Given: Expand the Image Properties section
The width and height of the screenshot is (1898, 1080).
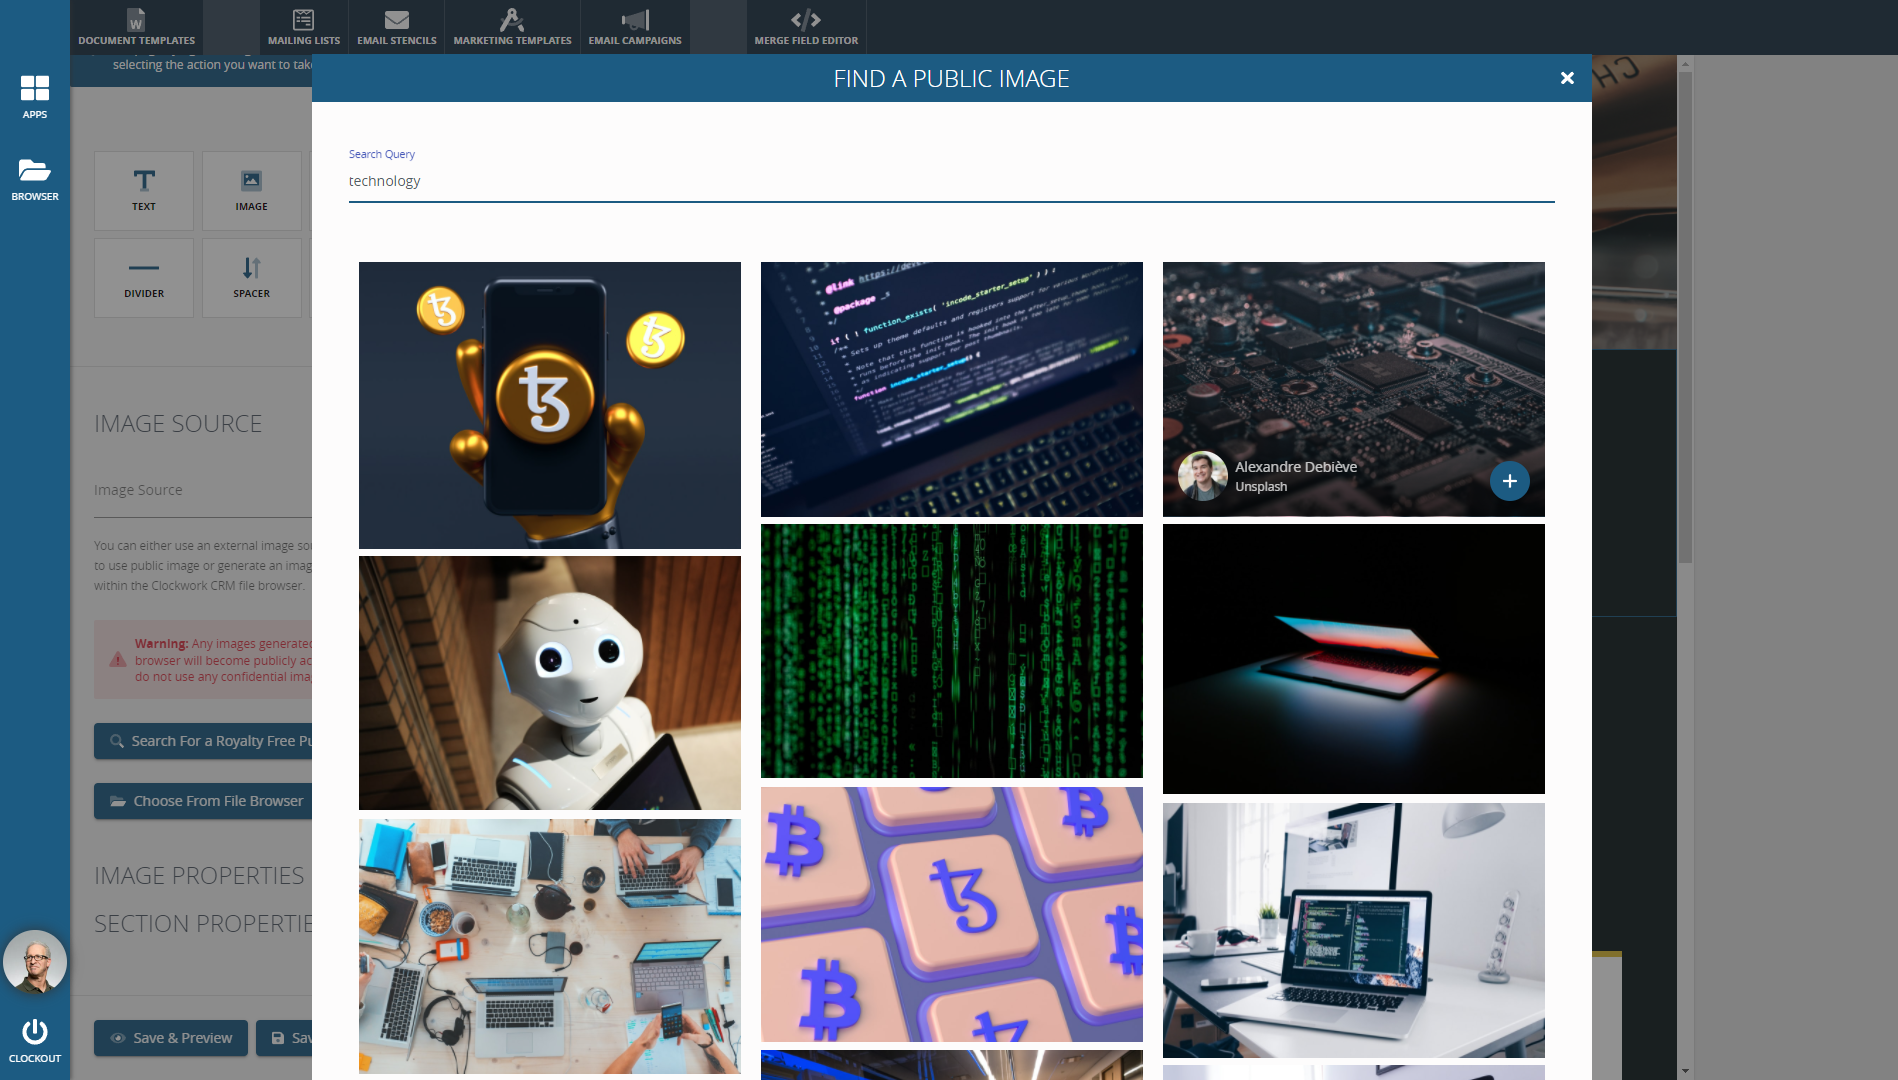Looking at the screenshot, I should pyautogui.click(x=199, y=876).
